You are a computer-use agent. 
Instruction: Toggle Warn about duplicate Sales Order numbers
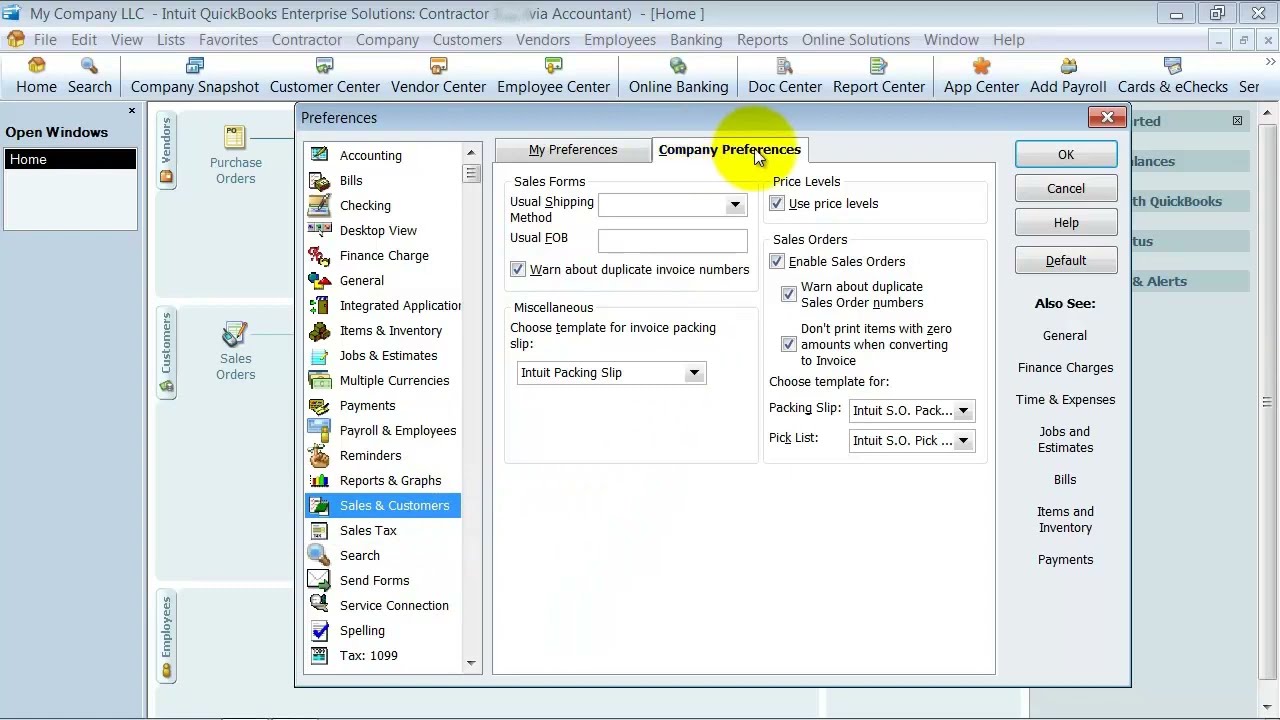coord(789,294)
